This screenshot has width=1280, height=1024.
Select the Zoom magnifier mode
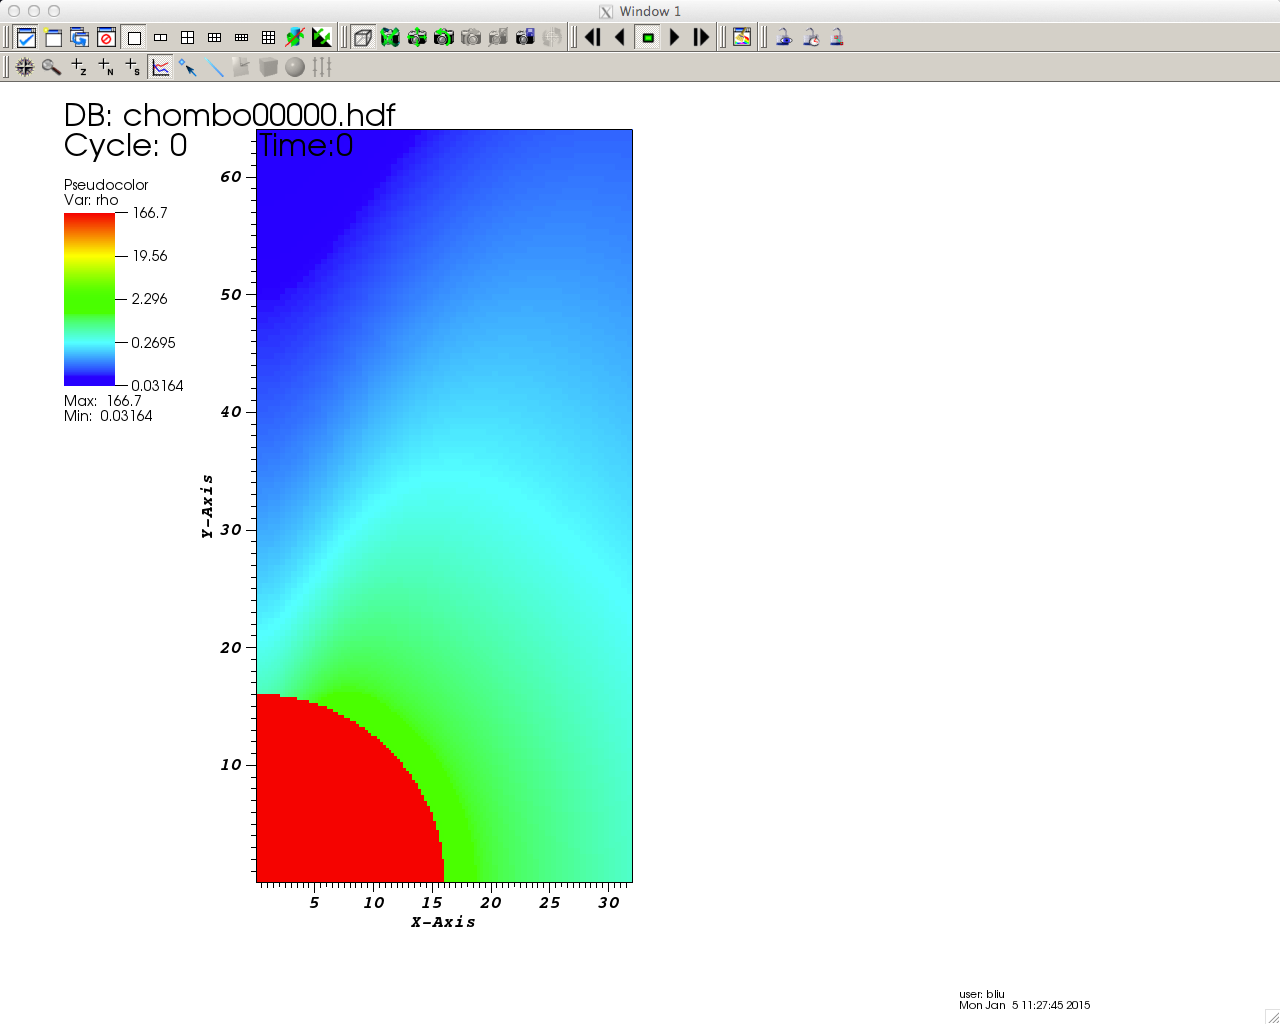click(52, 67)
